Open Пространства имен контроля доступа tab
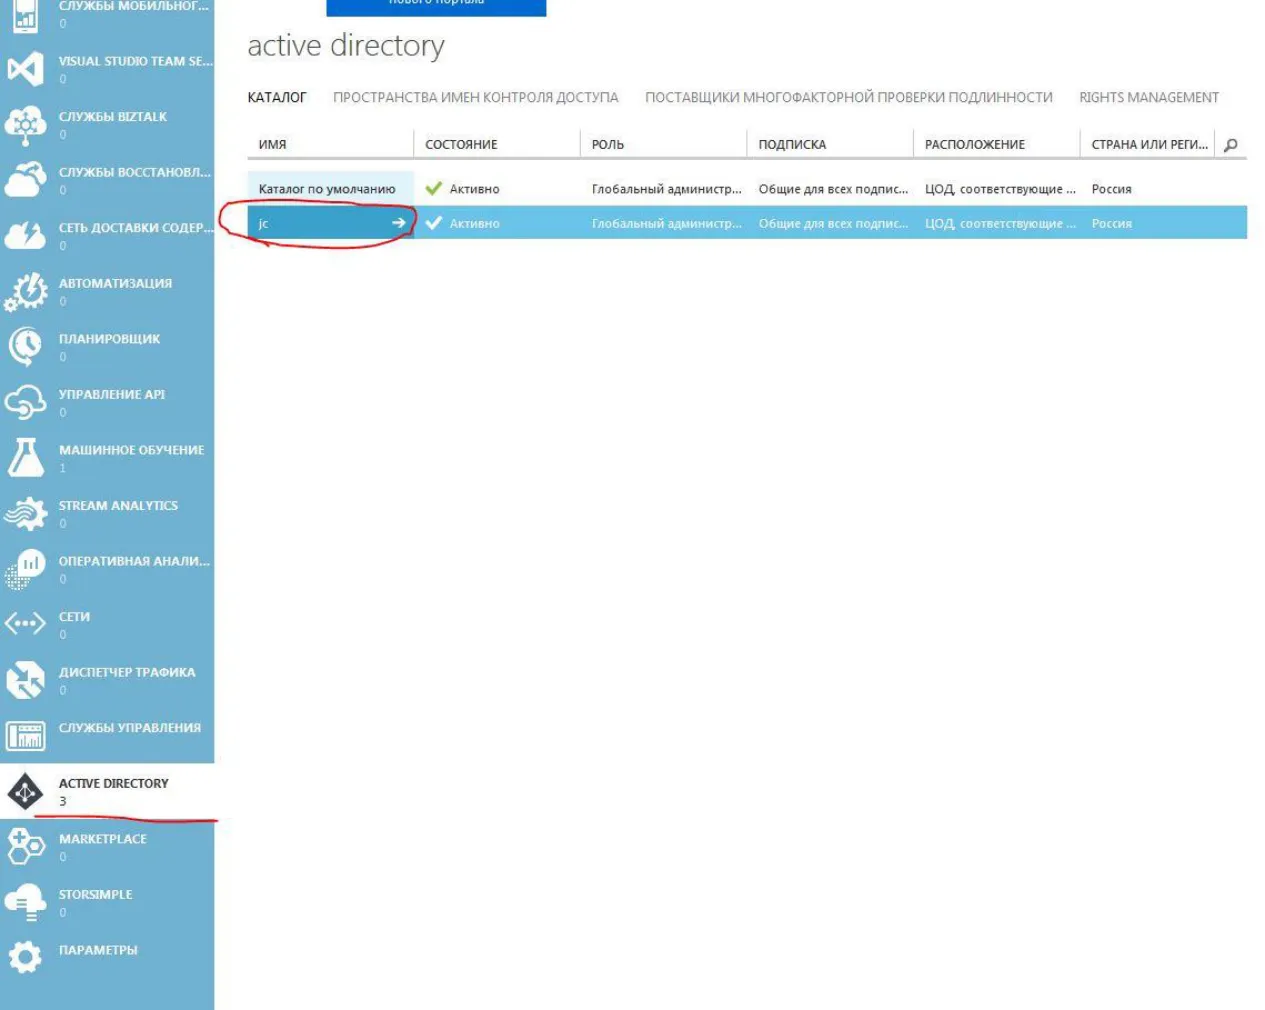Screen dimensions: 1265x1010 476,98
